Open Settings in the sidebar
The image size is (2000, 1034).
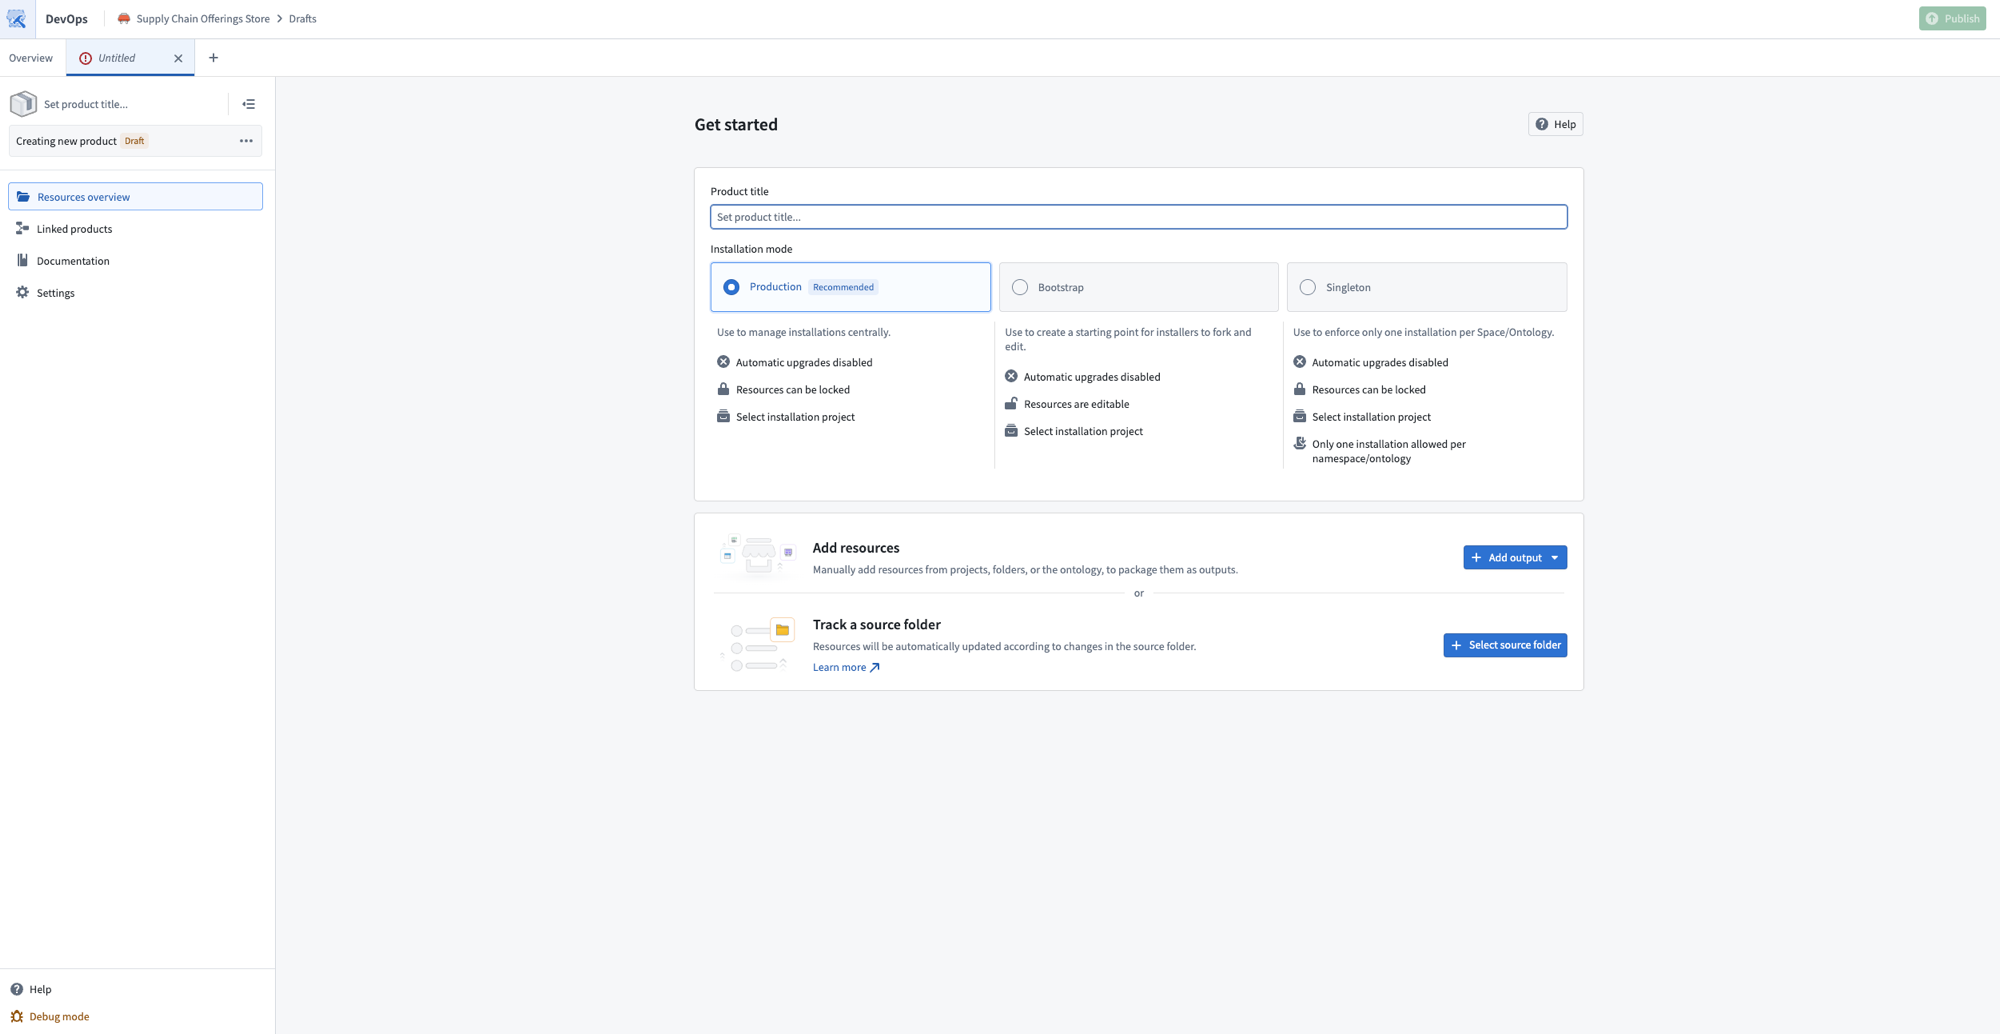[135, 293]
